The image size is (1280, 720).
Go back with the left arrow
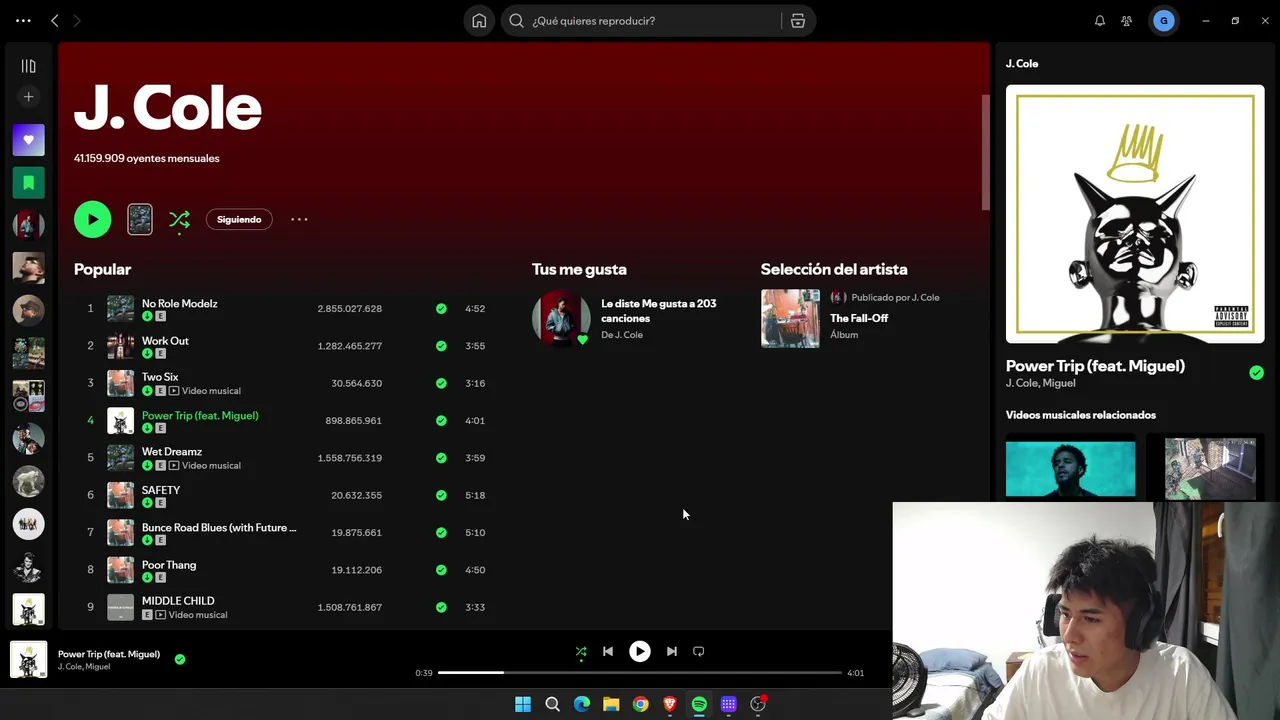[x=55, y=20]
